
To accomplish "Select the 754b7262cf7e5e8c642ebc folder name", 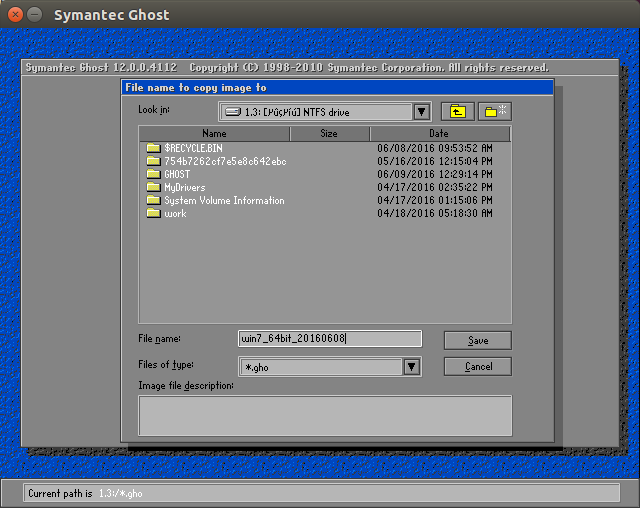I will [x=225, y=161].
